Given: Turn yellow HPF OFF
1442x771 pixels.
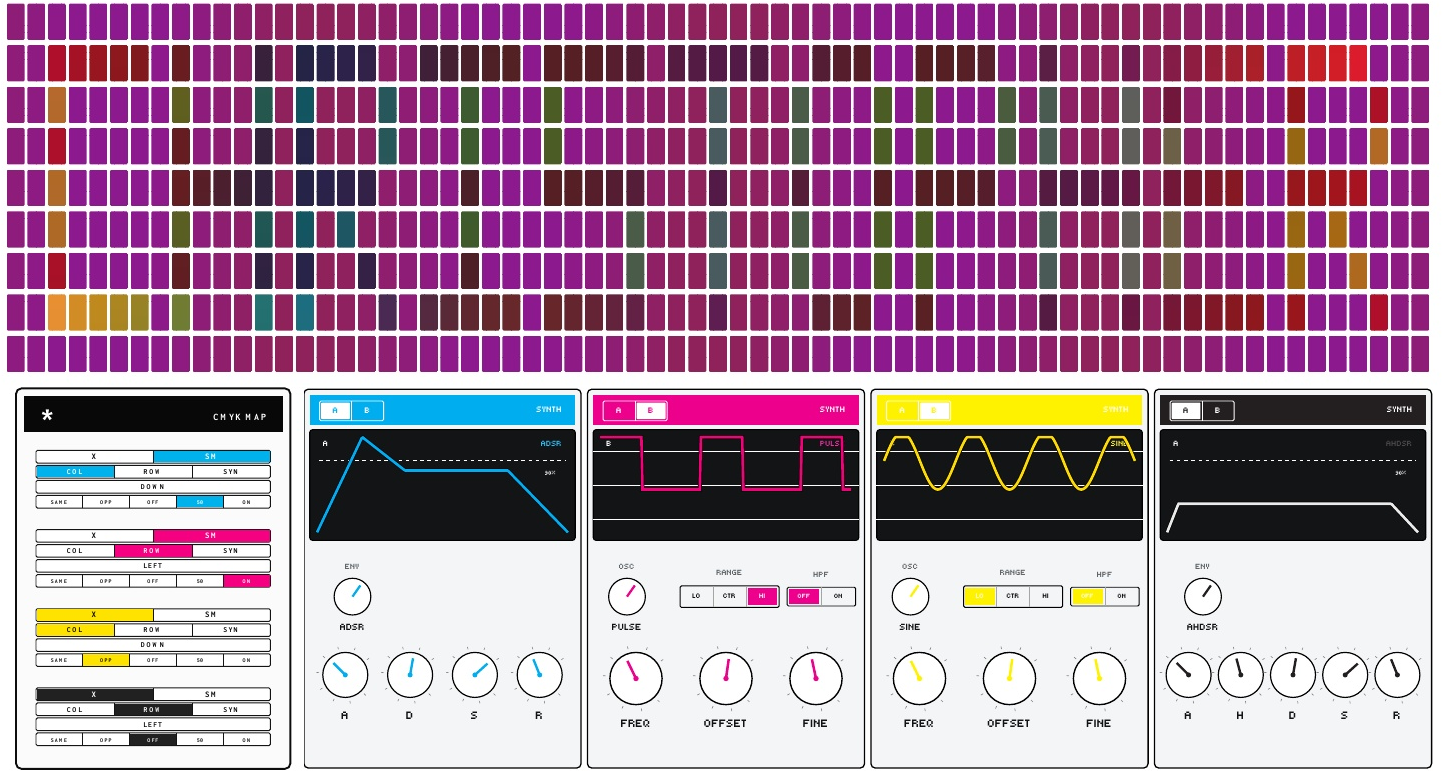Looking at the screenshot, I should (1088, 596).
